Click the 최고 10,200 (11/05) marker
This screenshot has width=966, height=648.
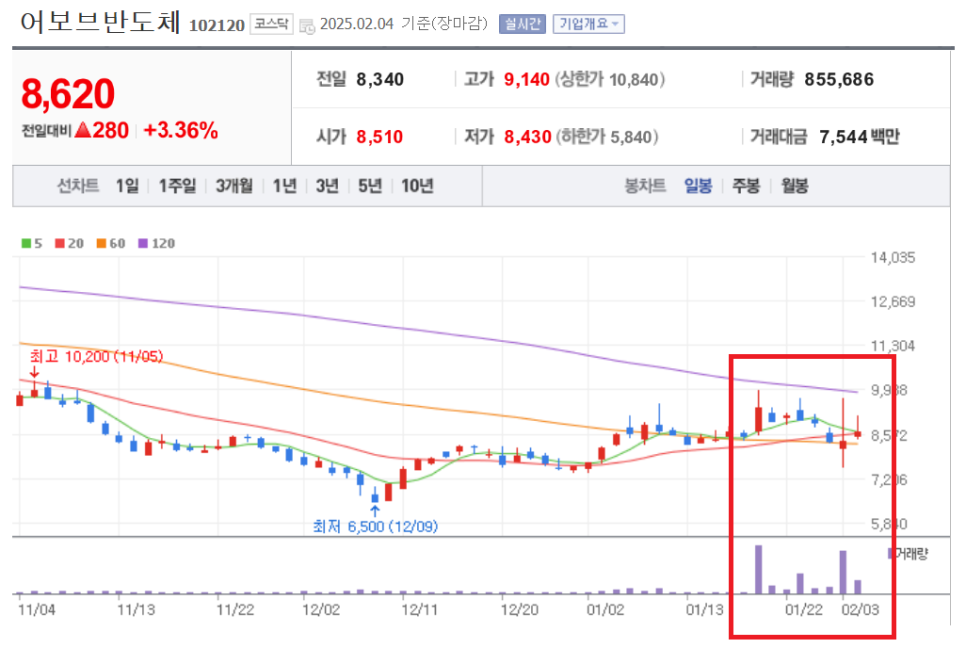tap(96, 357)
